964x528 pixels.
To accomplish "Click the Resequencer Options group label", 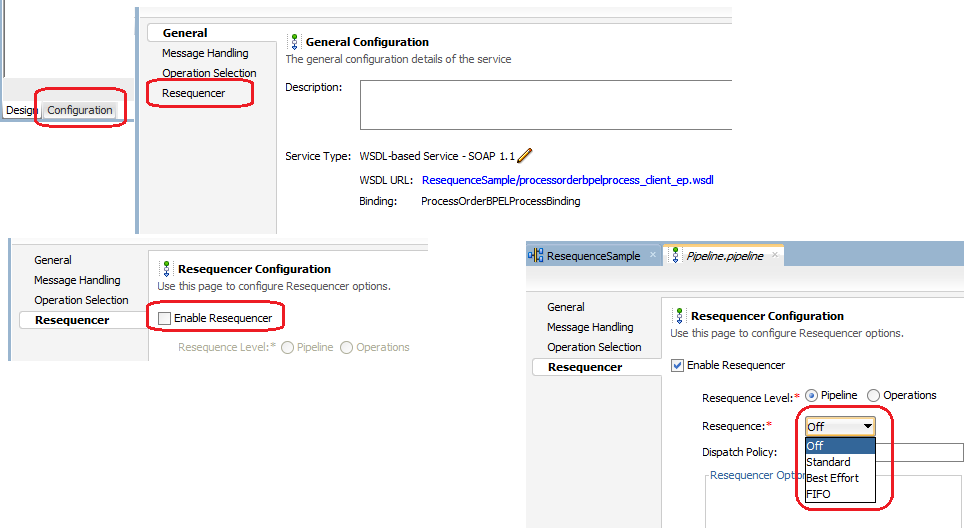I will click(x=757, y=475).
